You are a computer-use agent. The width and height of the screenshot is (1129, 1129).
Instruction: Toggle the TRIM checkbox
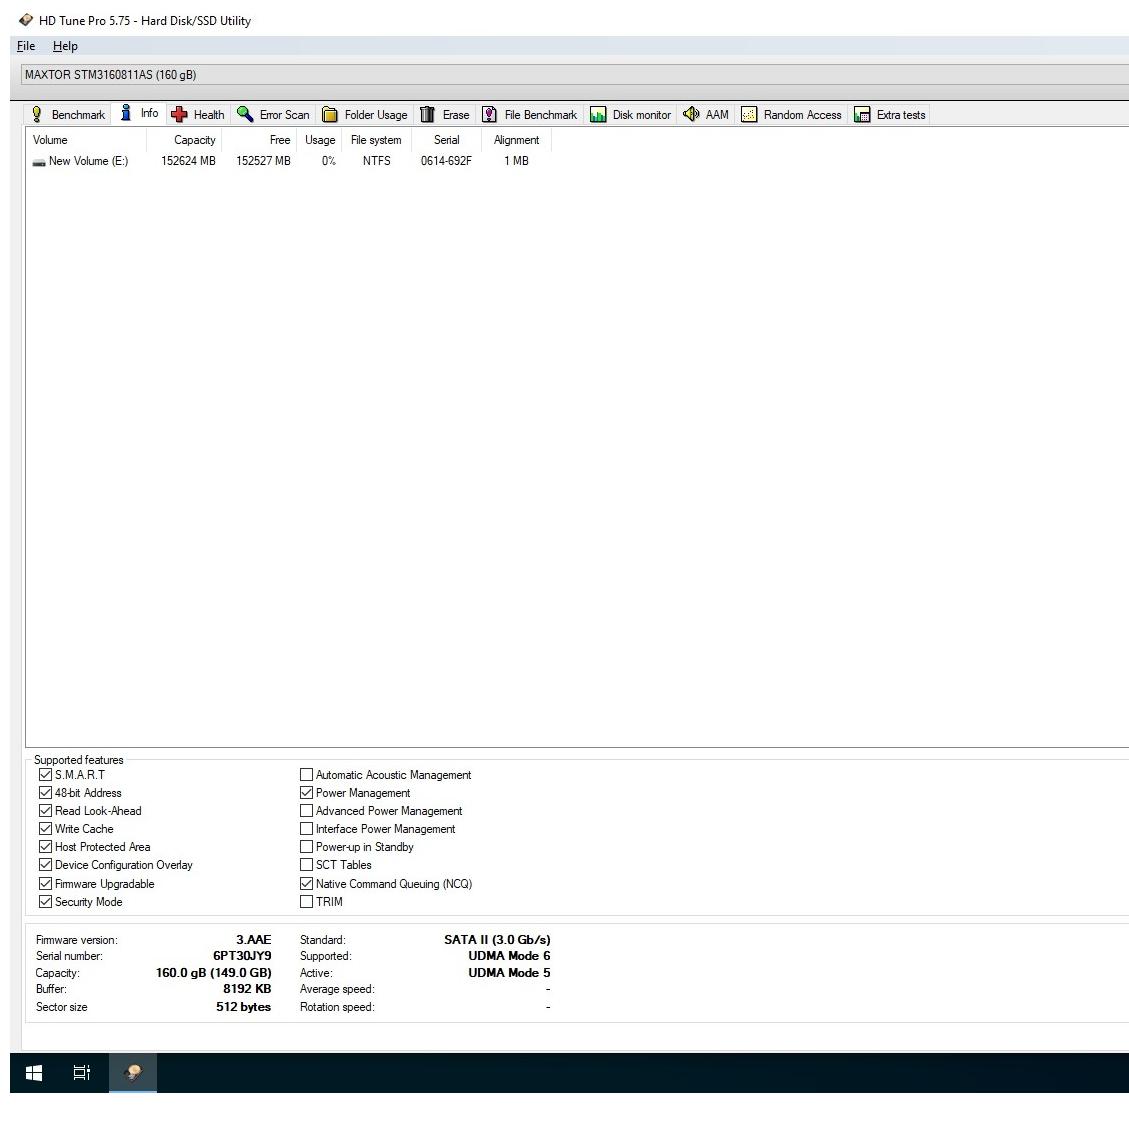(307, 902)
